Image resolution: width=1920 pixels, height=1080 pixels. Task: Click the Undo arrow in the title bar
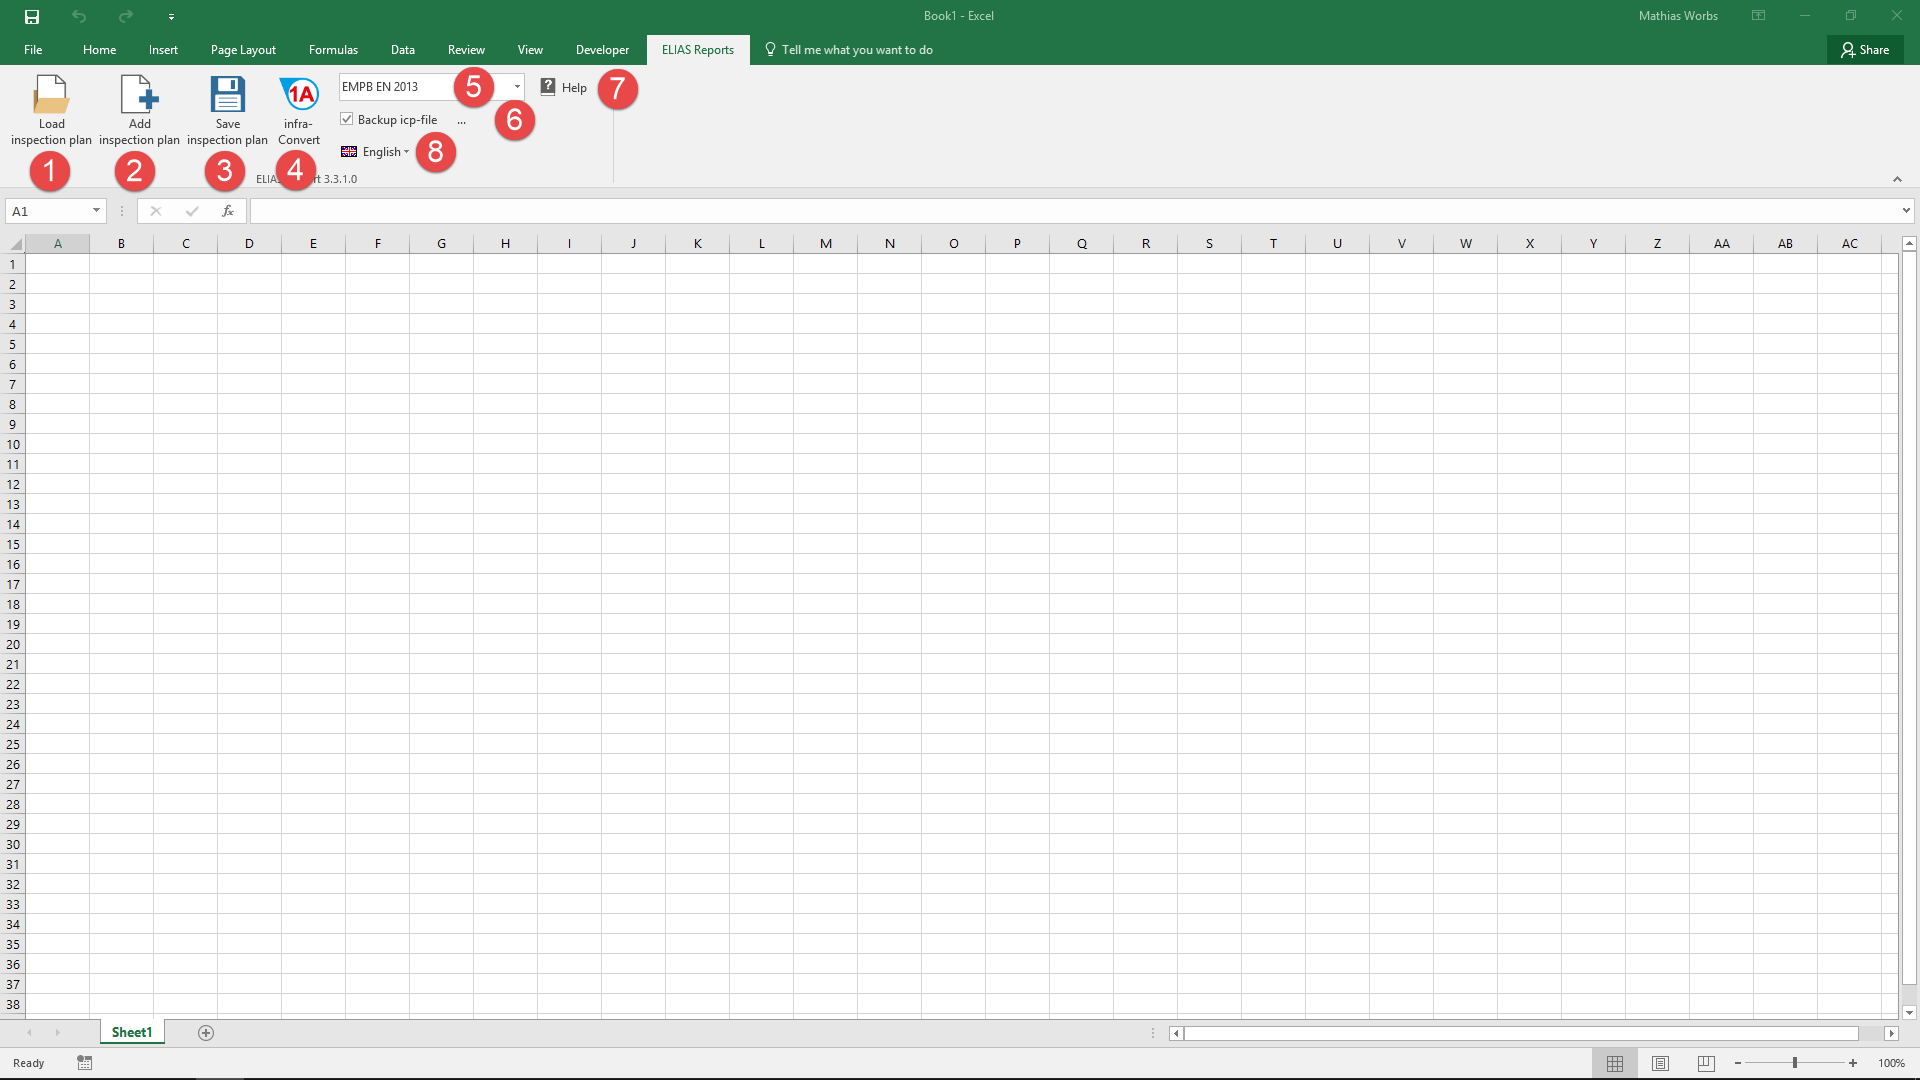pos(79,16)
